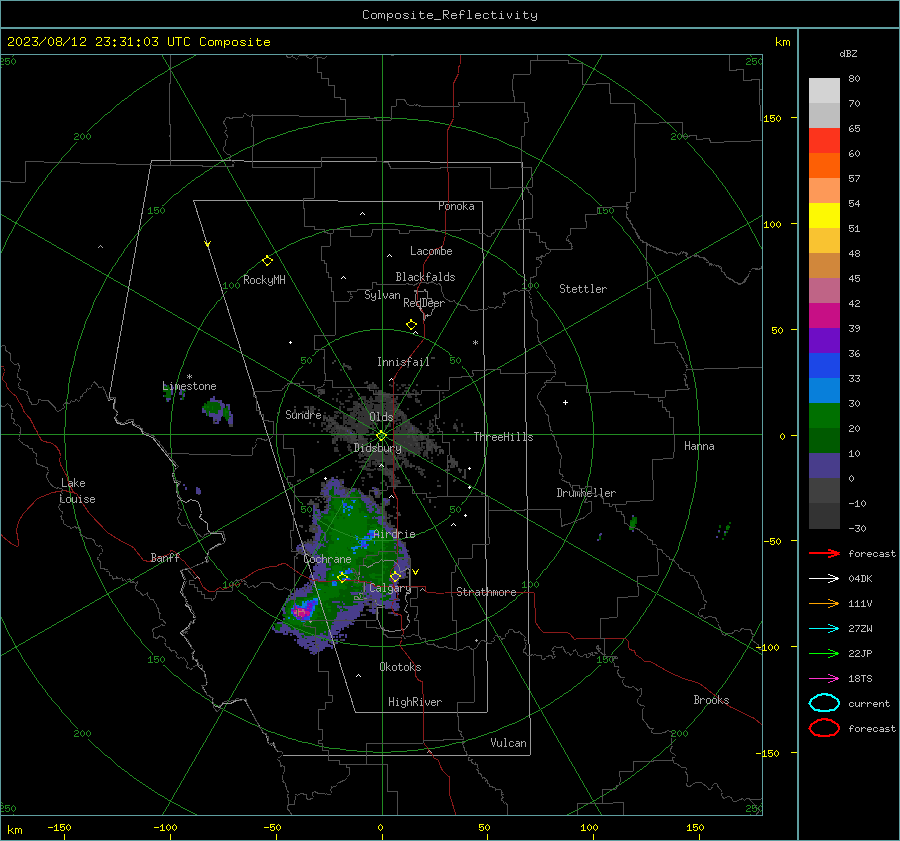Image resolution: width=900 pixels, height=841 pixels.
Task: Click the Olds label near radar center
Action: [381, 417]
